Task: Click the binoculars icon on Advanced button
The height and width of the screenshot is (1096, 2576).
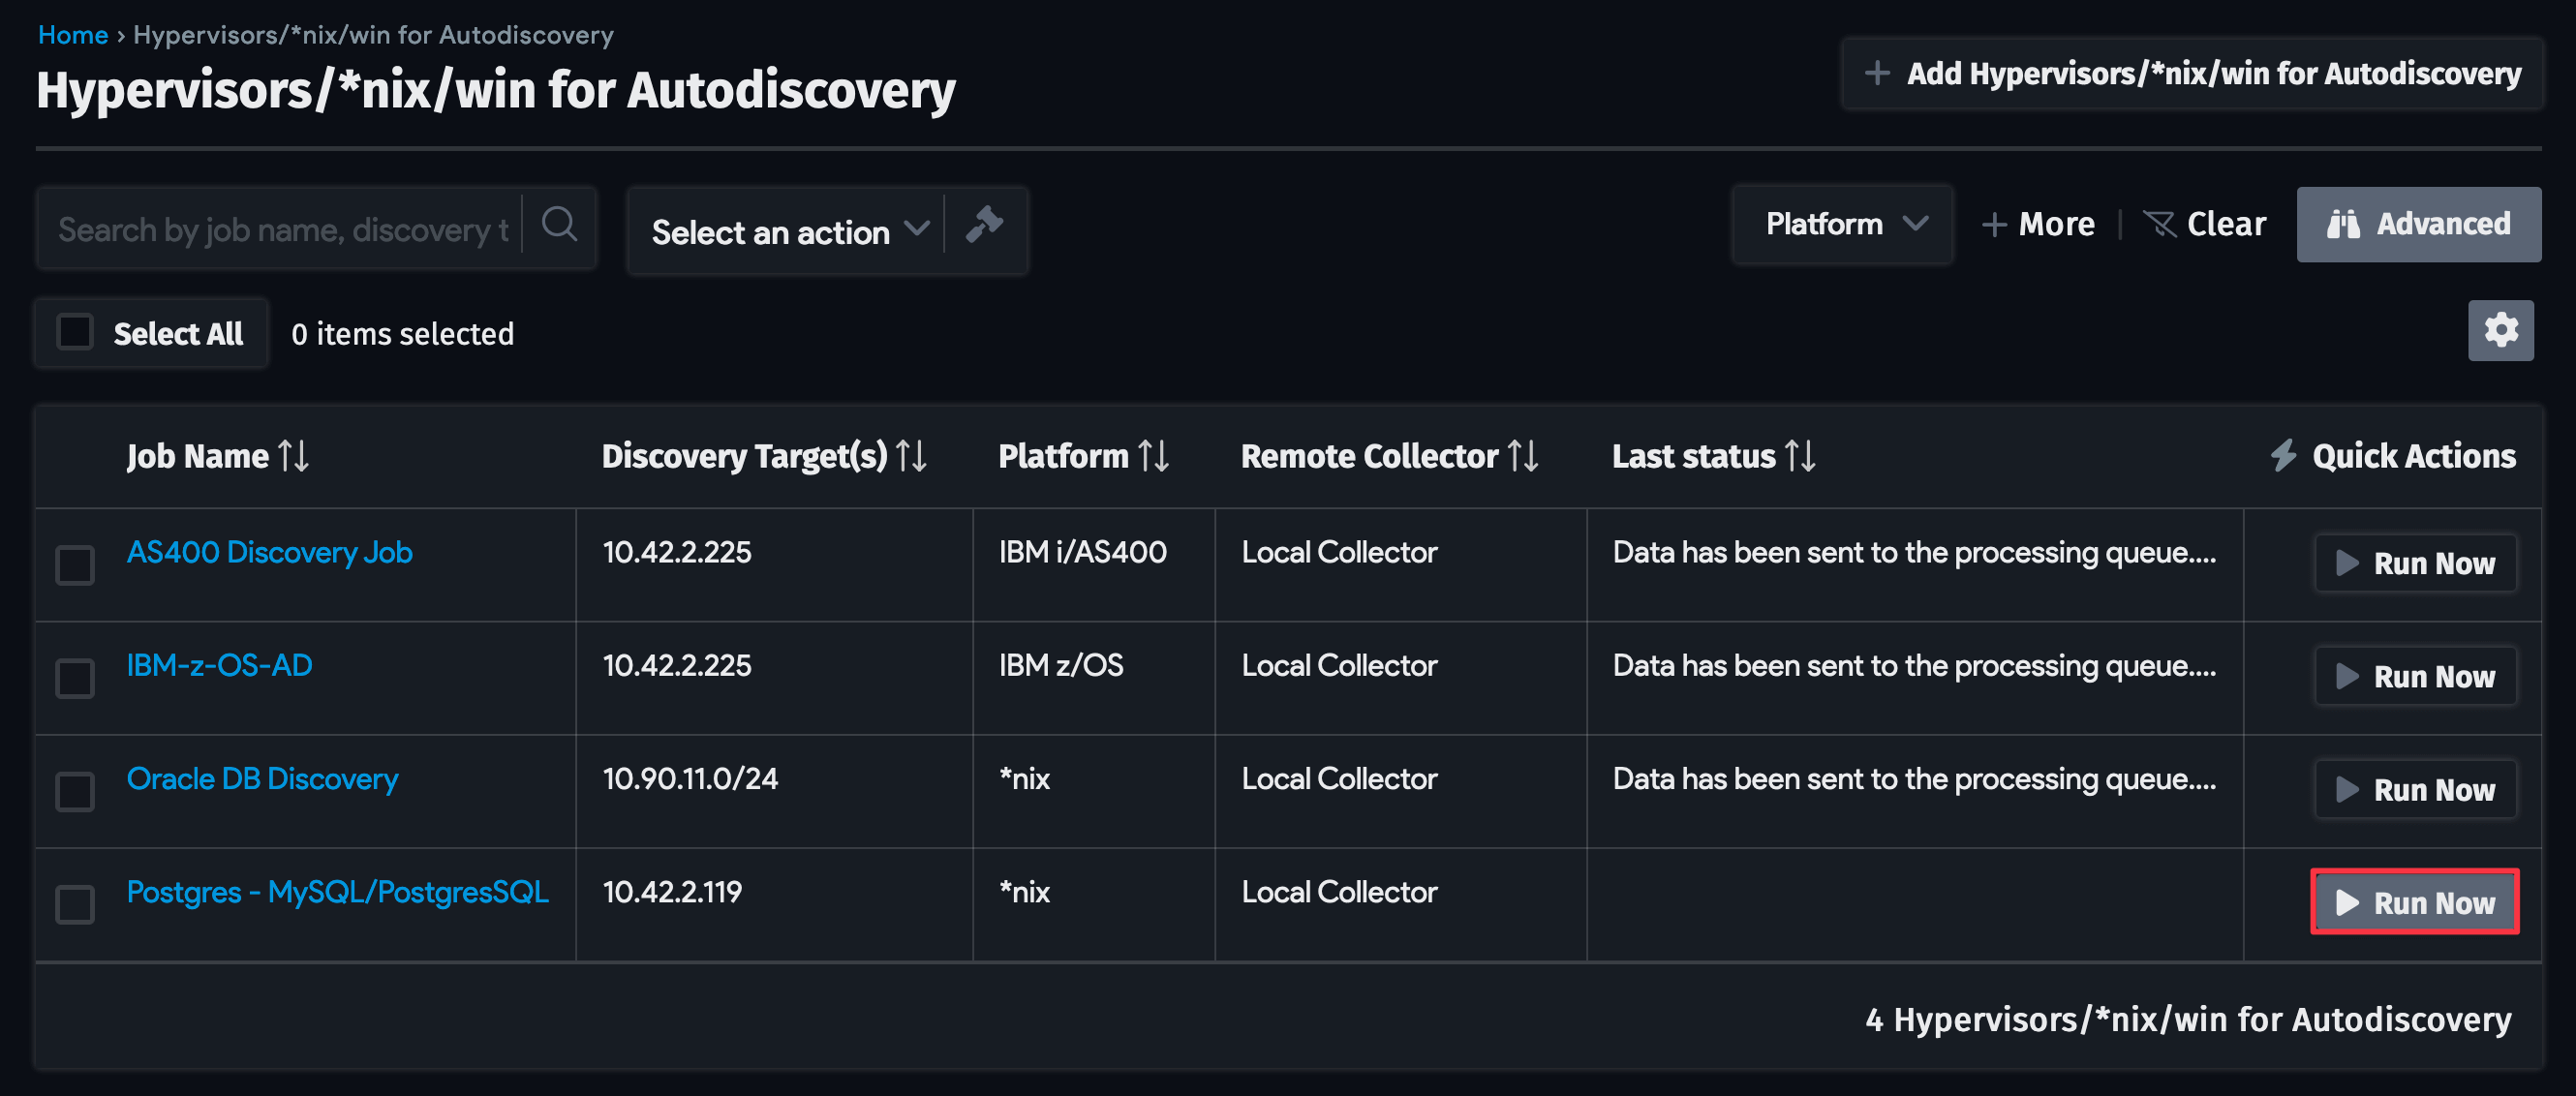Action: pos(2347,224)
